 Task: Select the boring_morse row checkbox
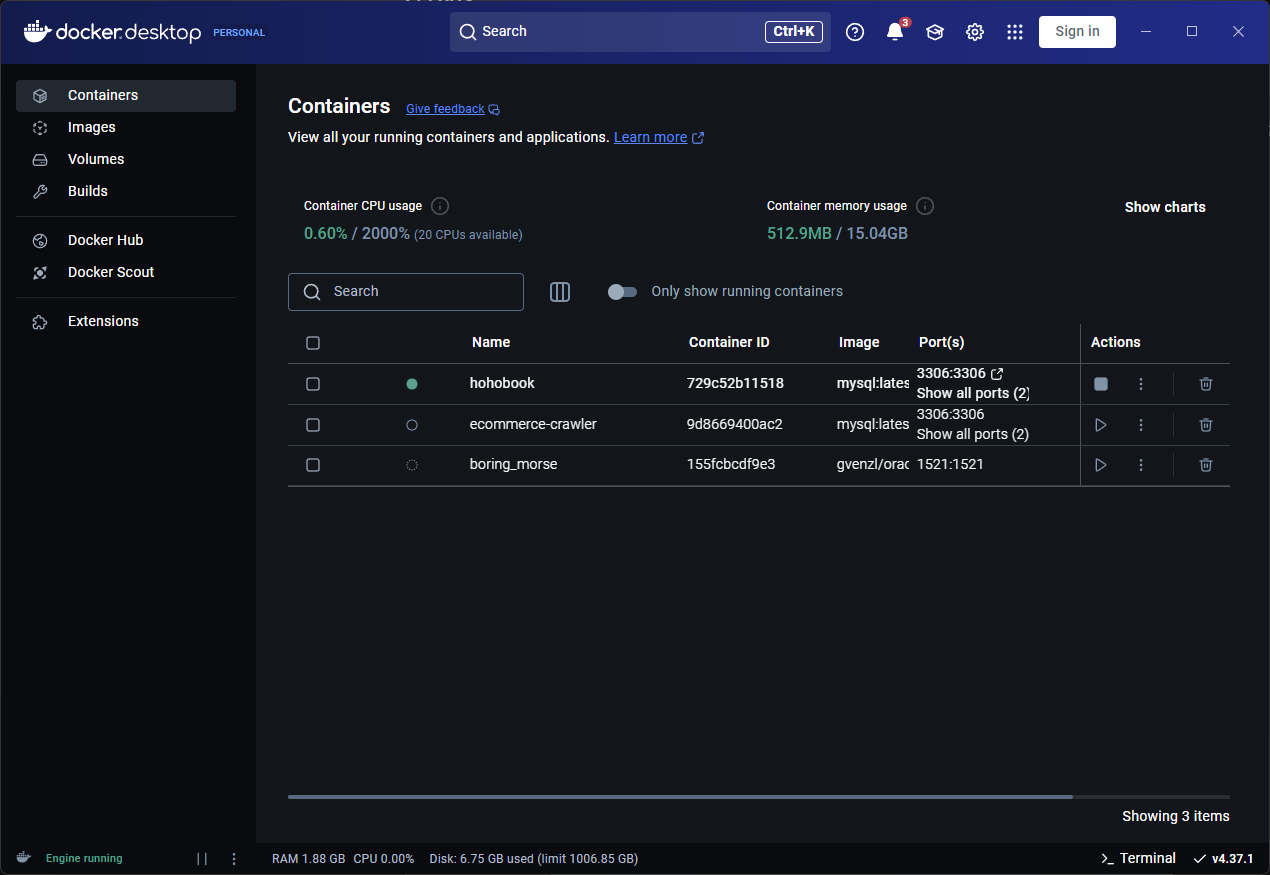[313, 465]
